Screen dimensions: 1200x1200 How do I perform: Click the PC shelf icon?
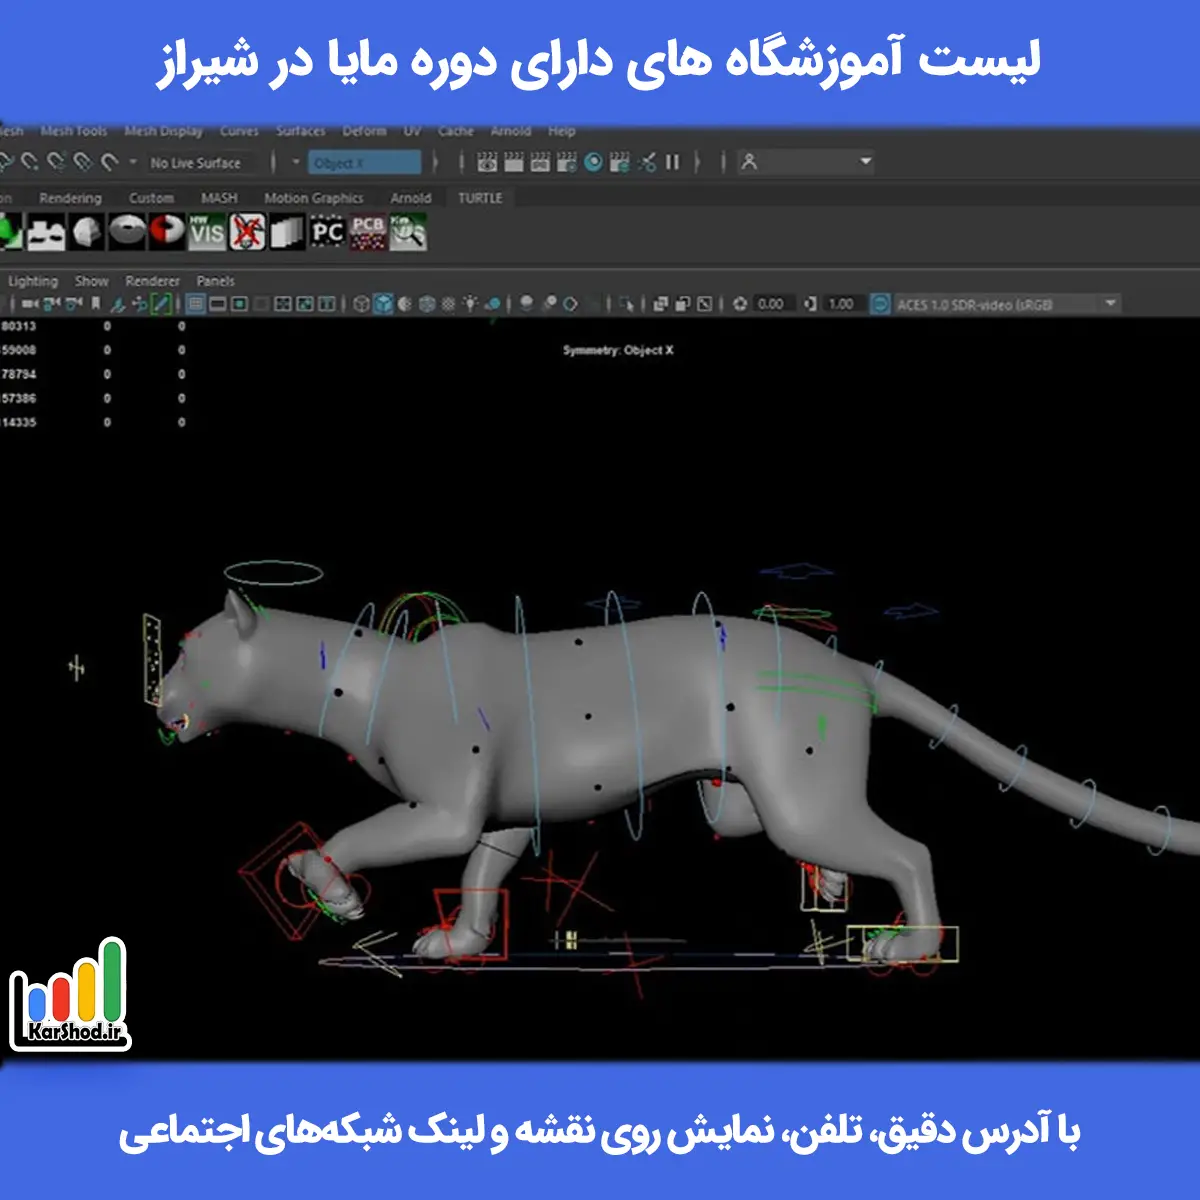click(328, 233)
